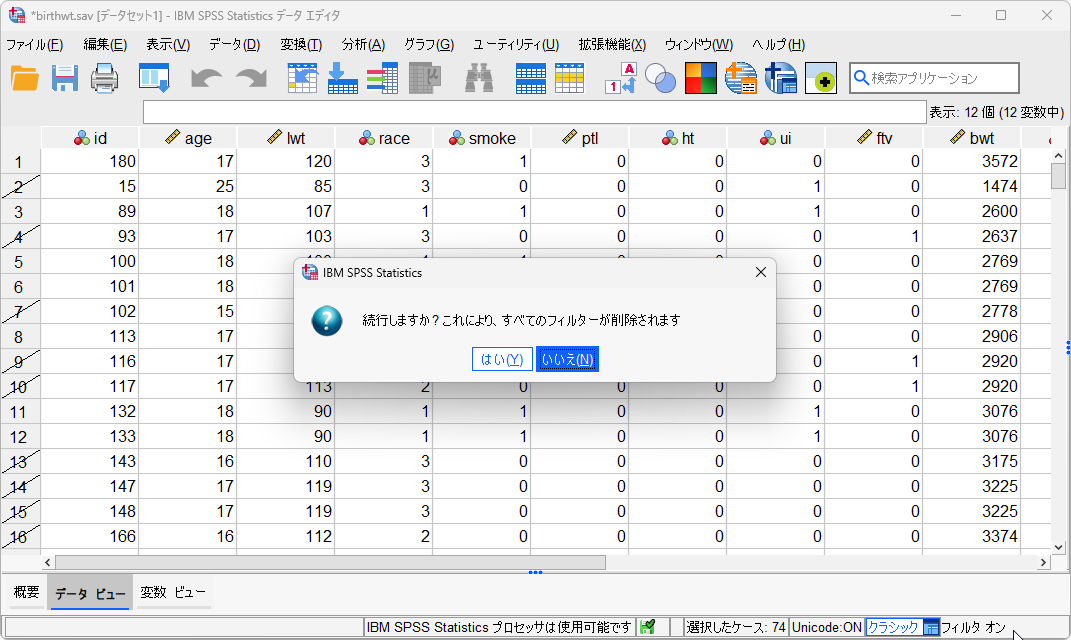Click はい in the dialog
Screen dimensions: 1071x640
[502, 358]
